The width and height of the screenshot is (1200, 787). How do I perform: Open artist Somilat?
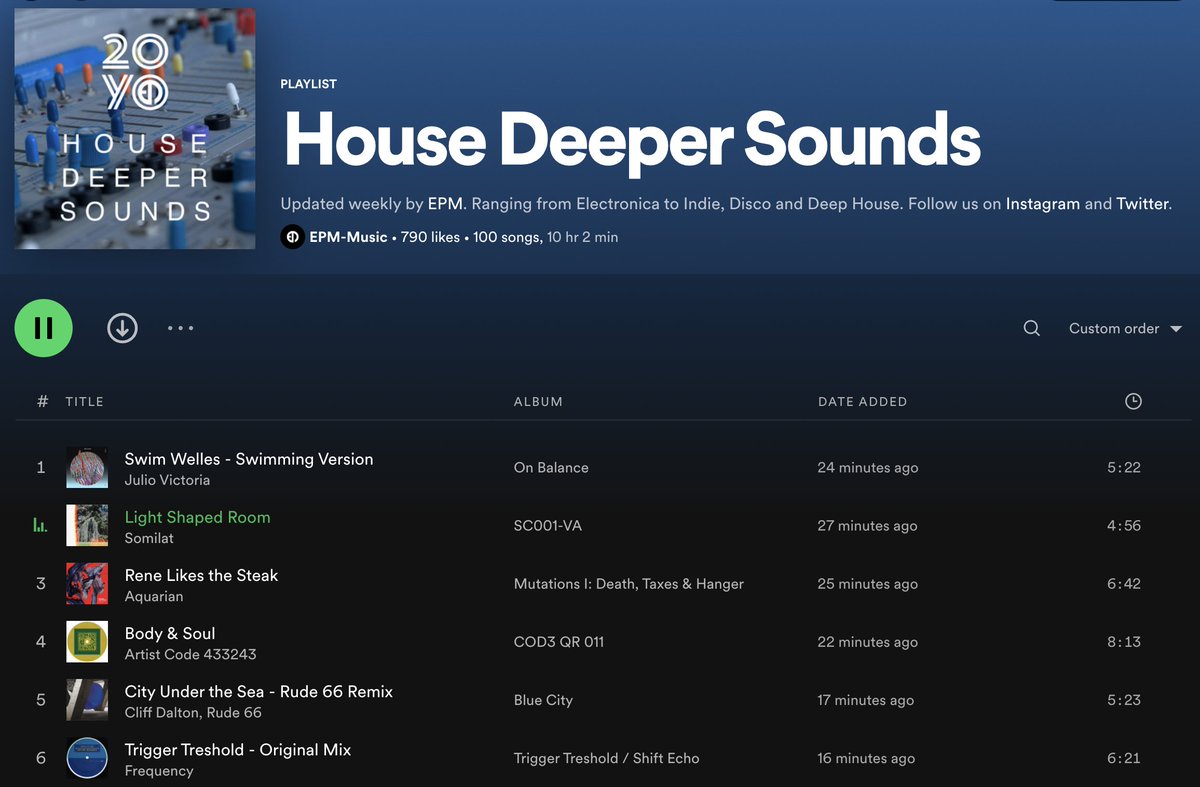[149, 538]
